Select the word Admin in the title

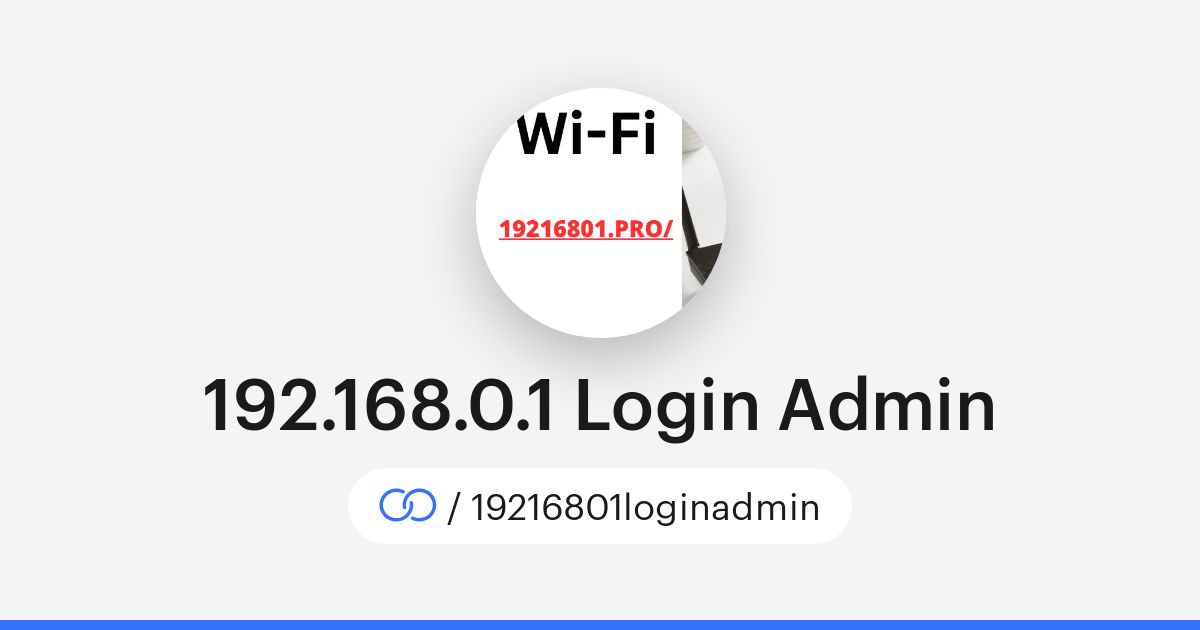pos(885,407)
